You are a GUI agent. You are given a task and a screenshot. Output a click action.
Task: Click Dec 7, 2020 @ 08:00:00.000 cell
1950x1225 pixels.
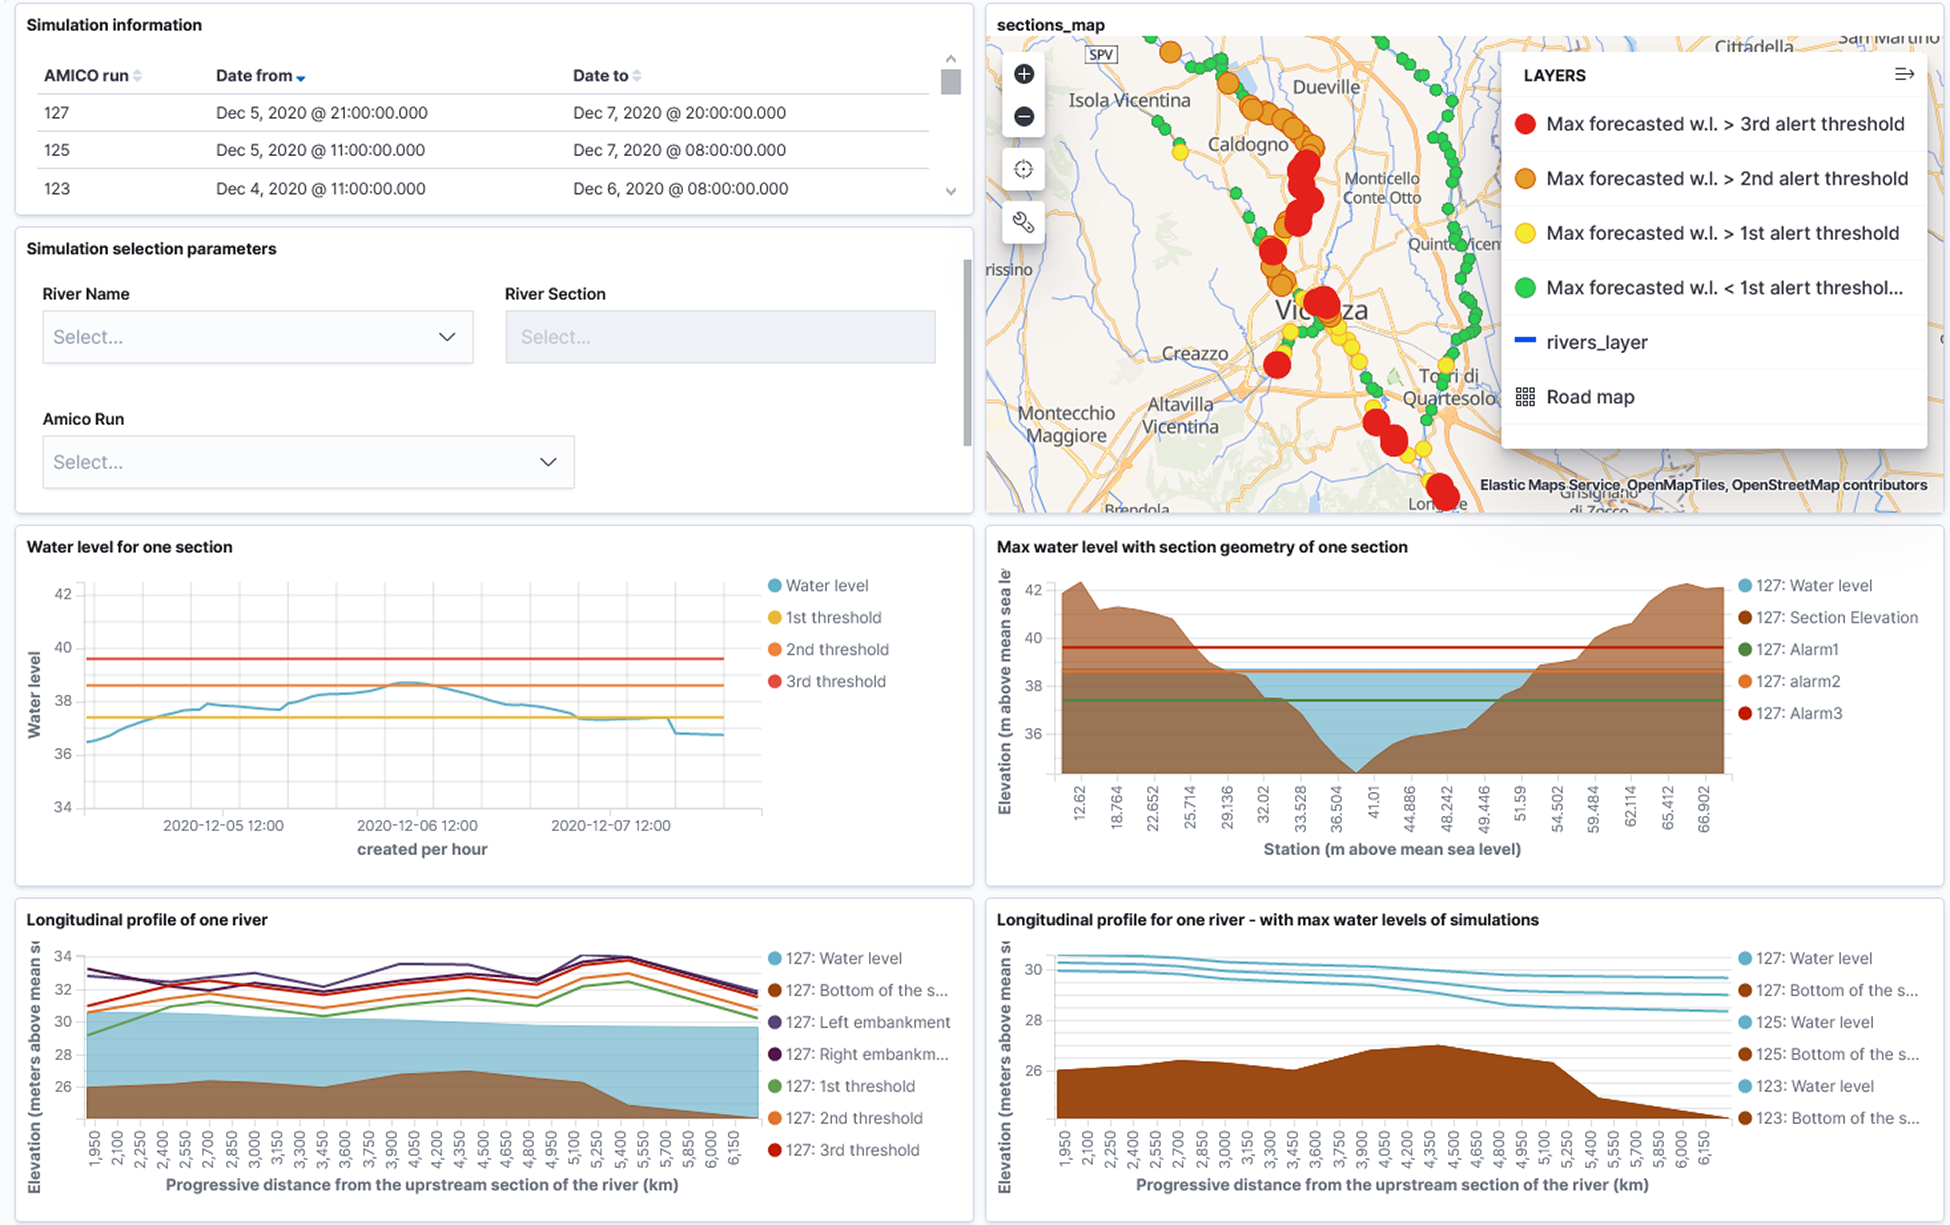679,150
